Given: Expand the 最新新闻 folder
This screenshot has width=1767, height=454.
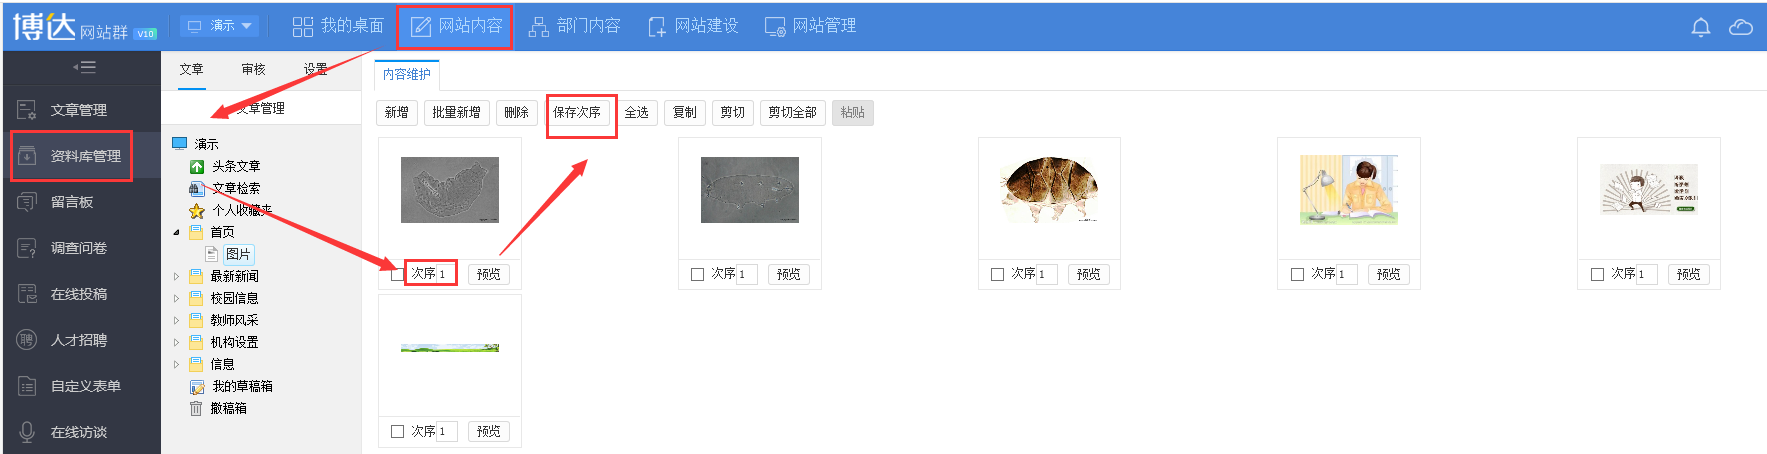Looking at the screenshot, I should [177, 276].
